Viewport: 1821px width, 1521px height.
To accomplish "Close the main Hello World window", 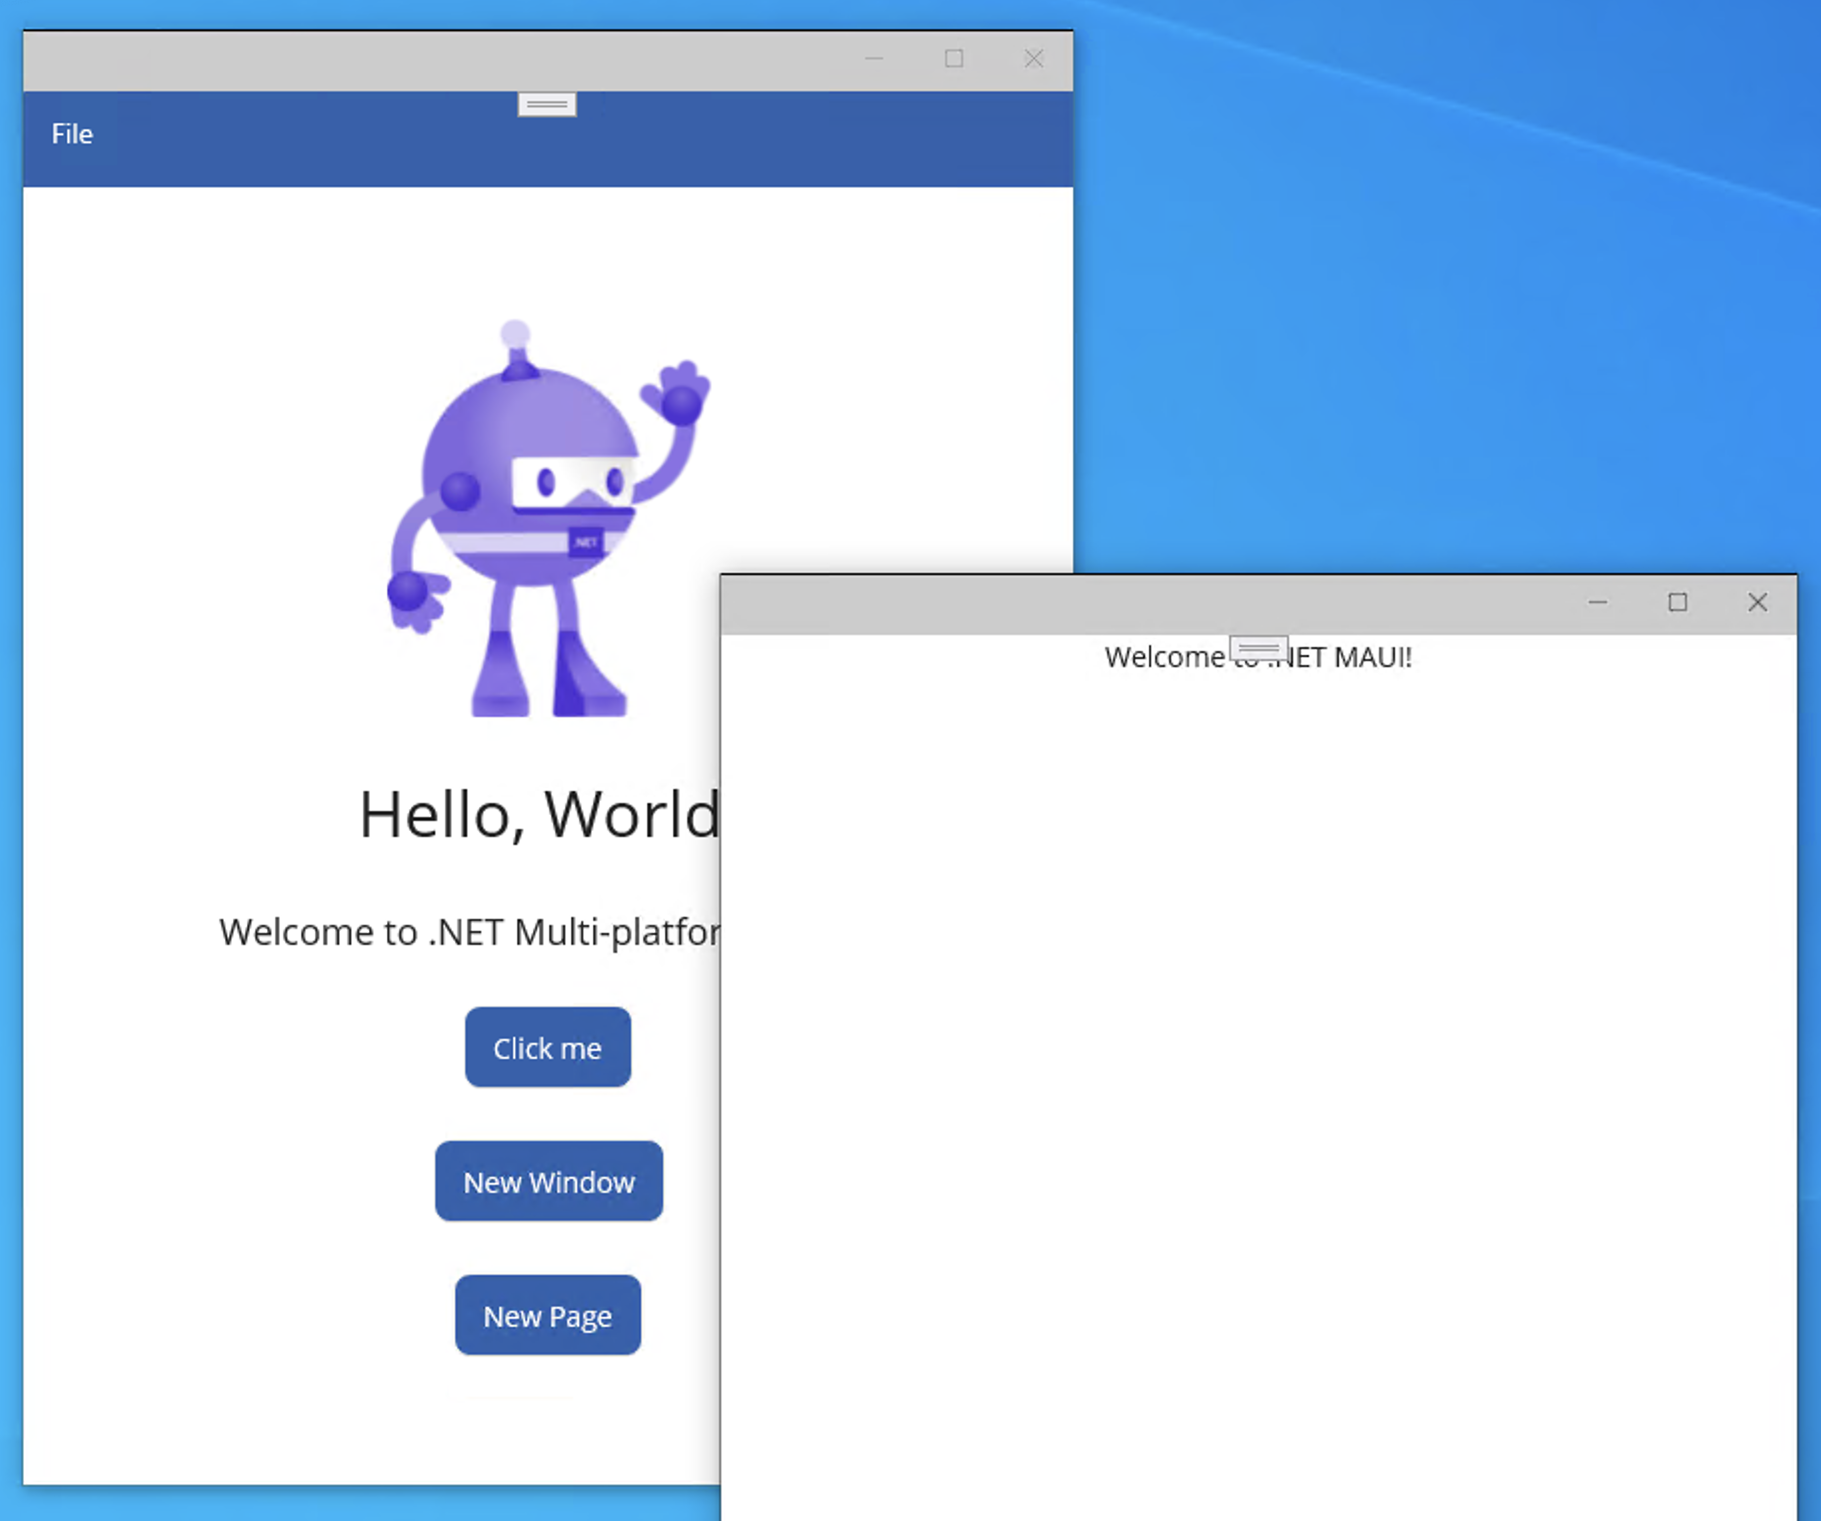I will [x=1034, y=59].
